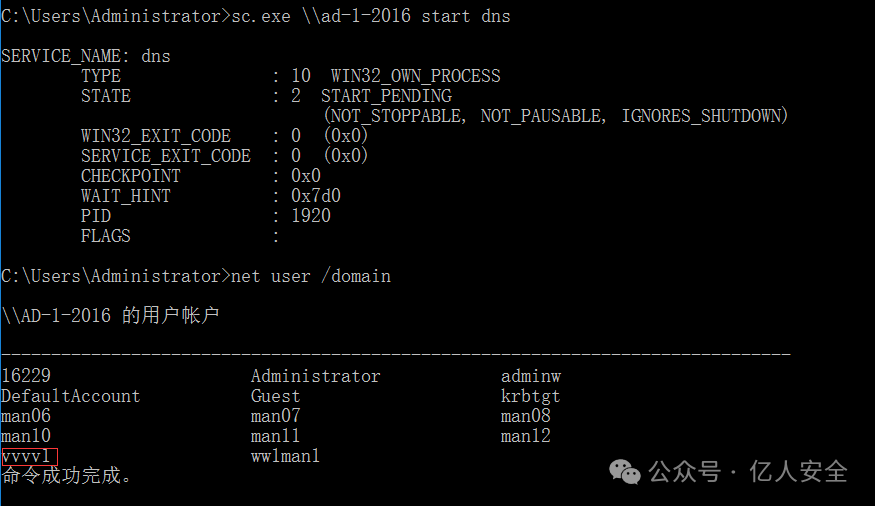
Task: Click the man06 username
Action: point(26,416)
